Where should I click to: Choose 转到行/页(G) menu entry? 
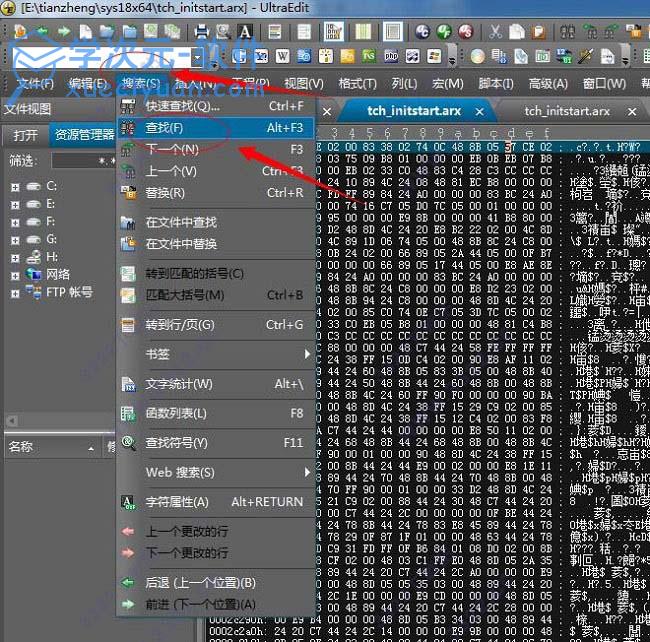216,325
